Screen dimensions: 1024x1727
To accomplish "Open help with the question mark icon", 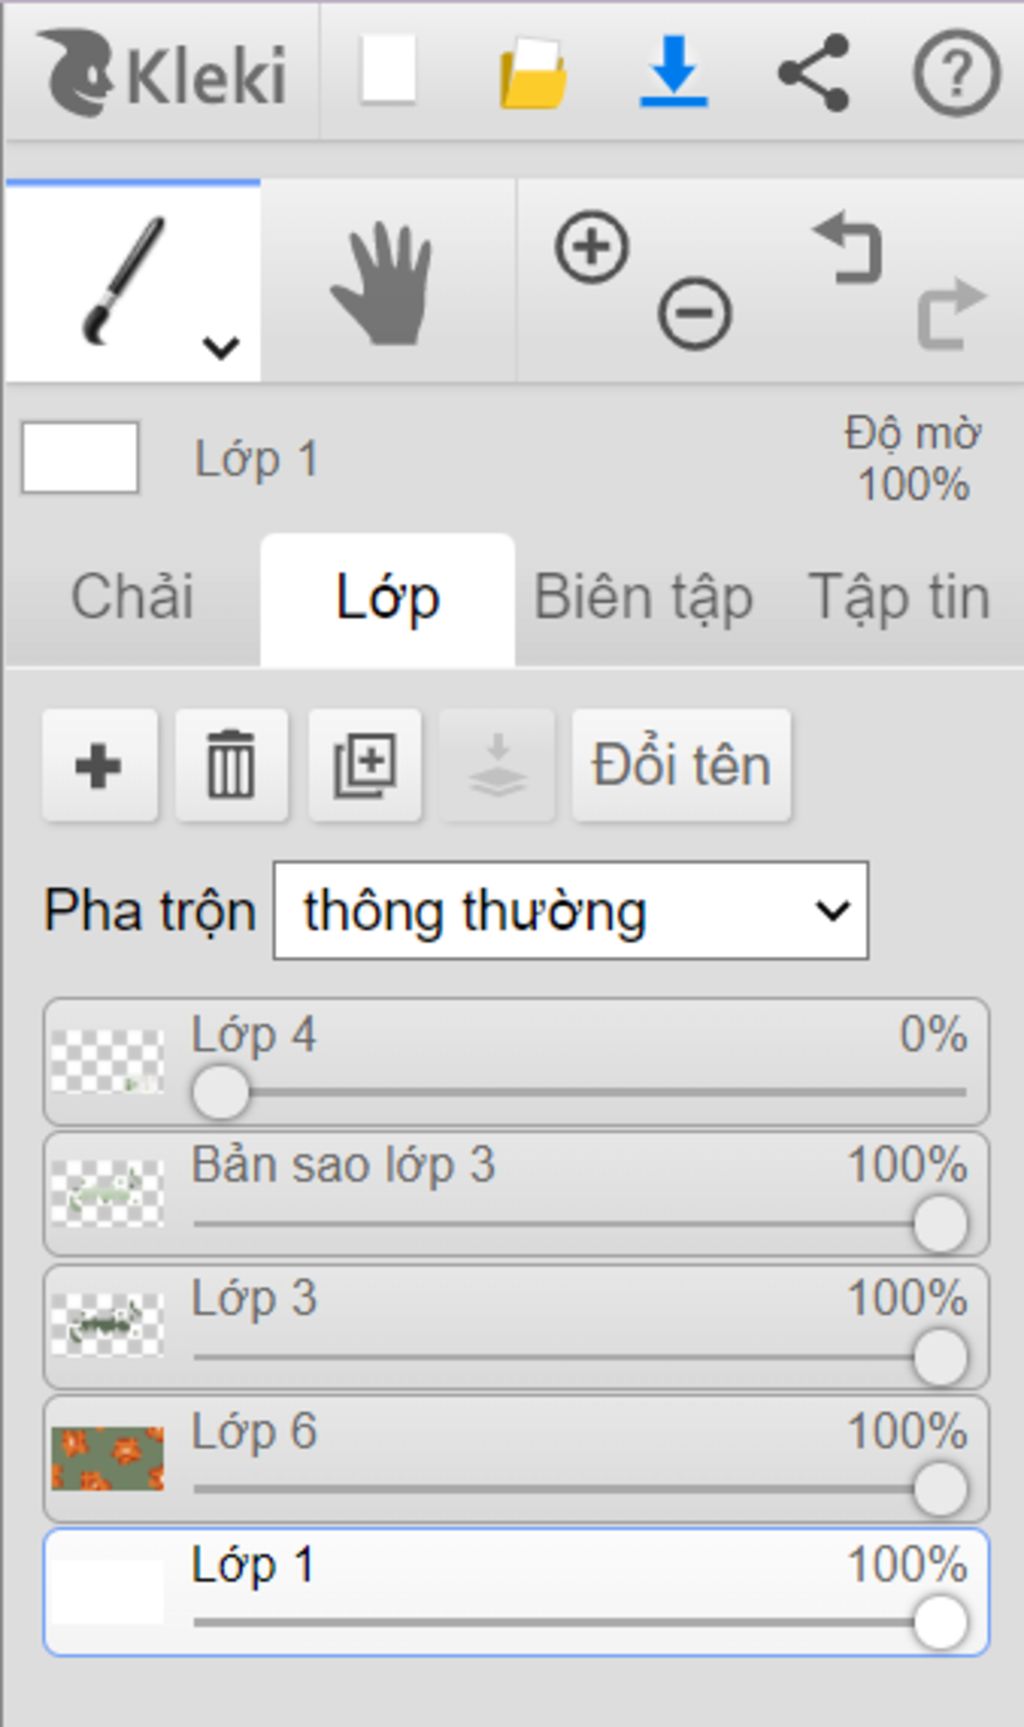I will coord(957,73).
